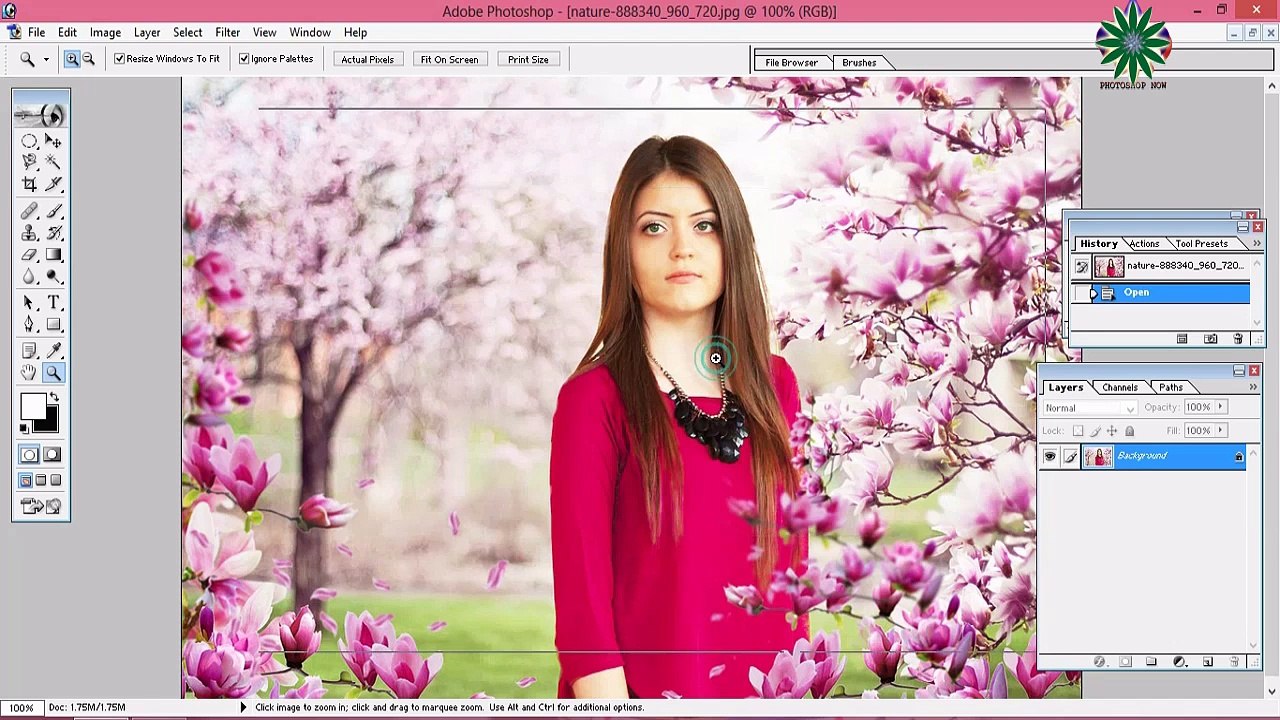This screenshot has width=1280, height=720.
Task: Switch to Quick Mask mode
Action: [x=52, y=455]
